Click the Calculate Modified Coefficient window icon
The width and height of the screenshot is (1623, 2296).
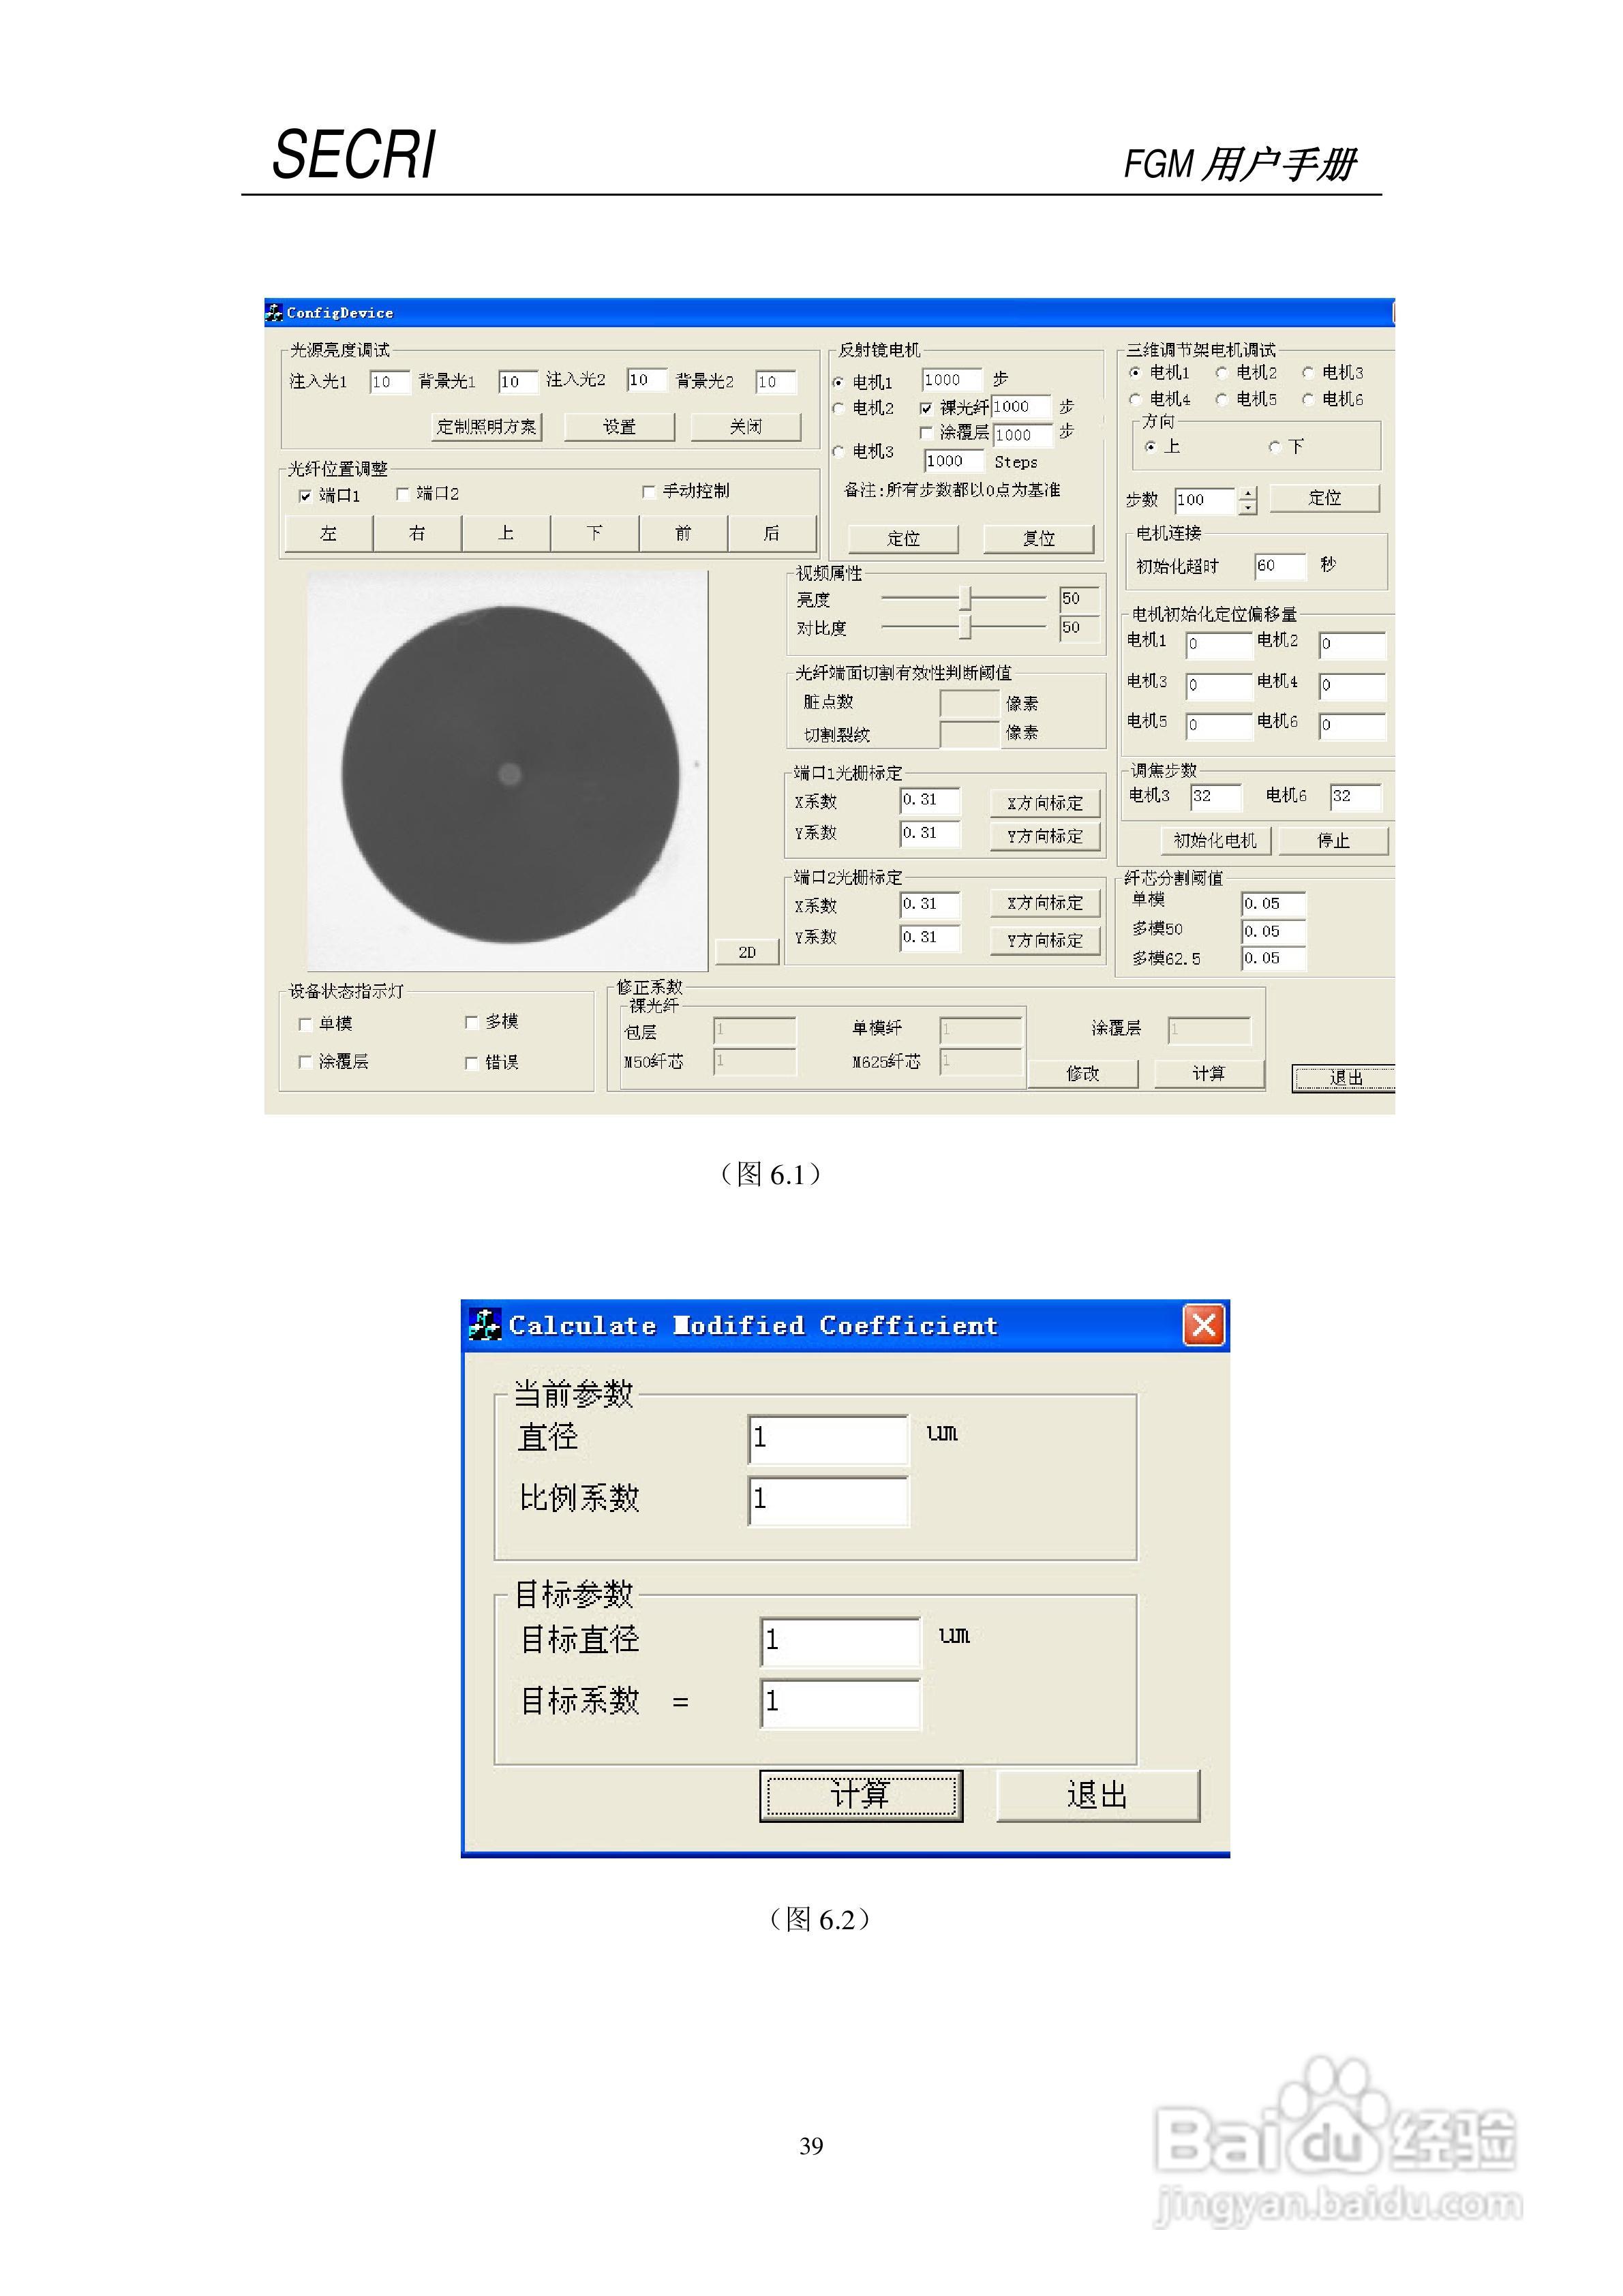click(485, 1325)
